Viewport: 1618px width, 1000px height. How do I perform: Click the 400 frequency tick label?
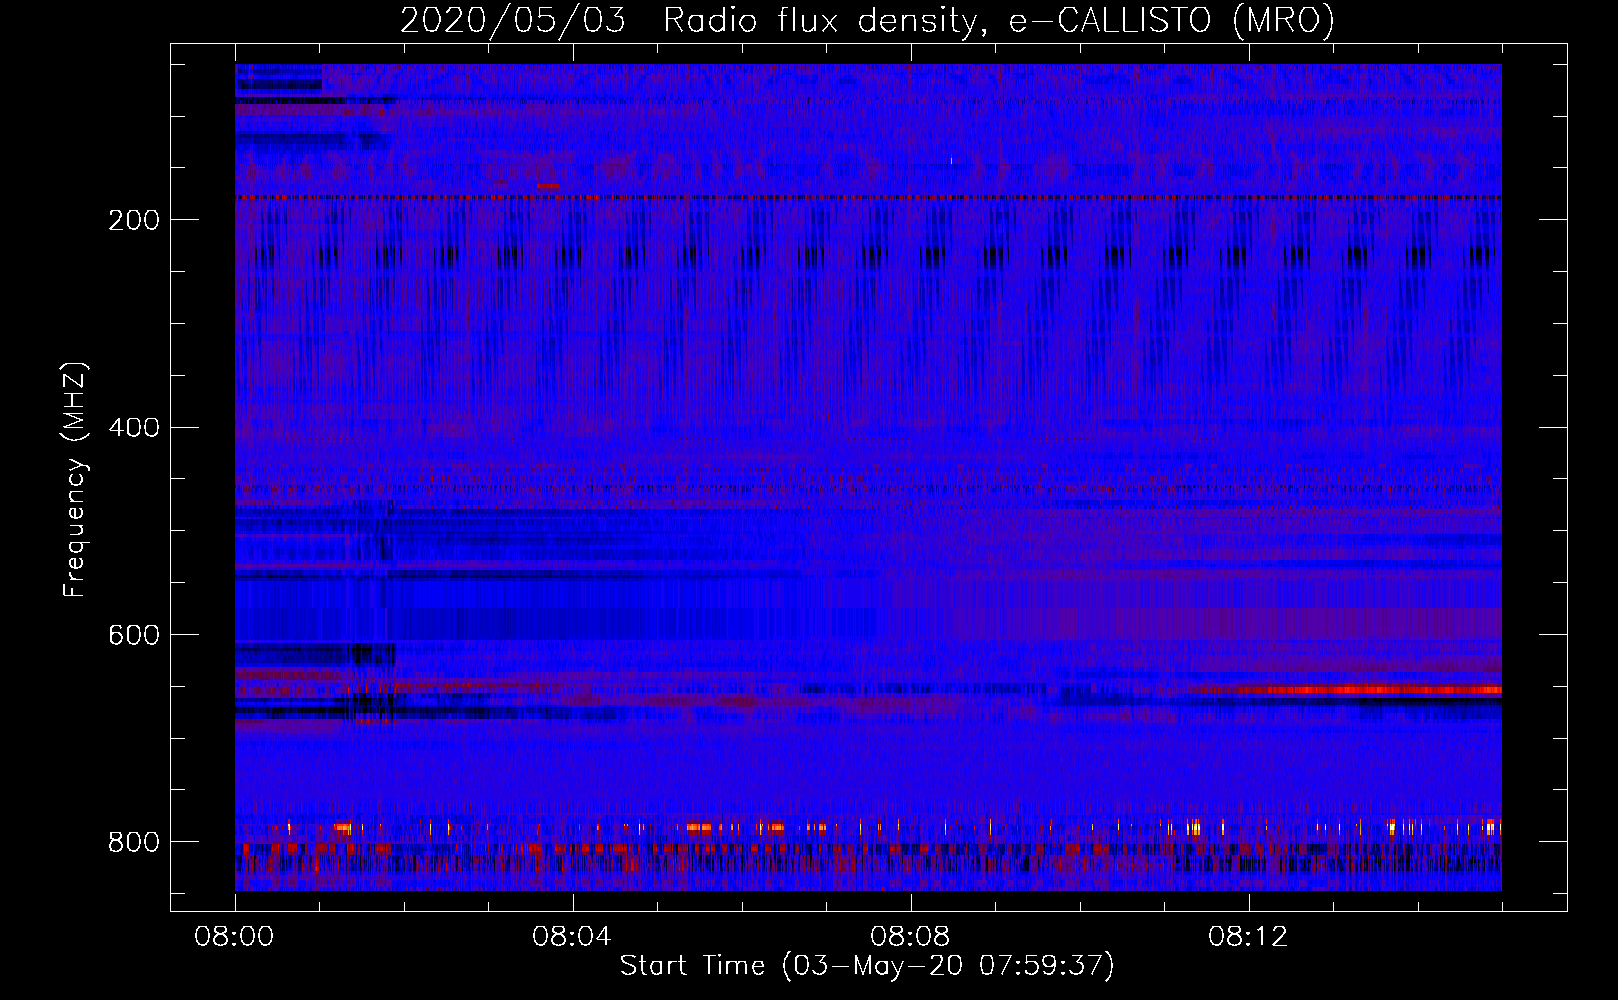[x=134, y=428]
